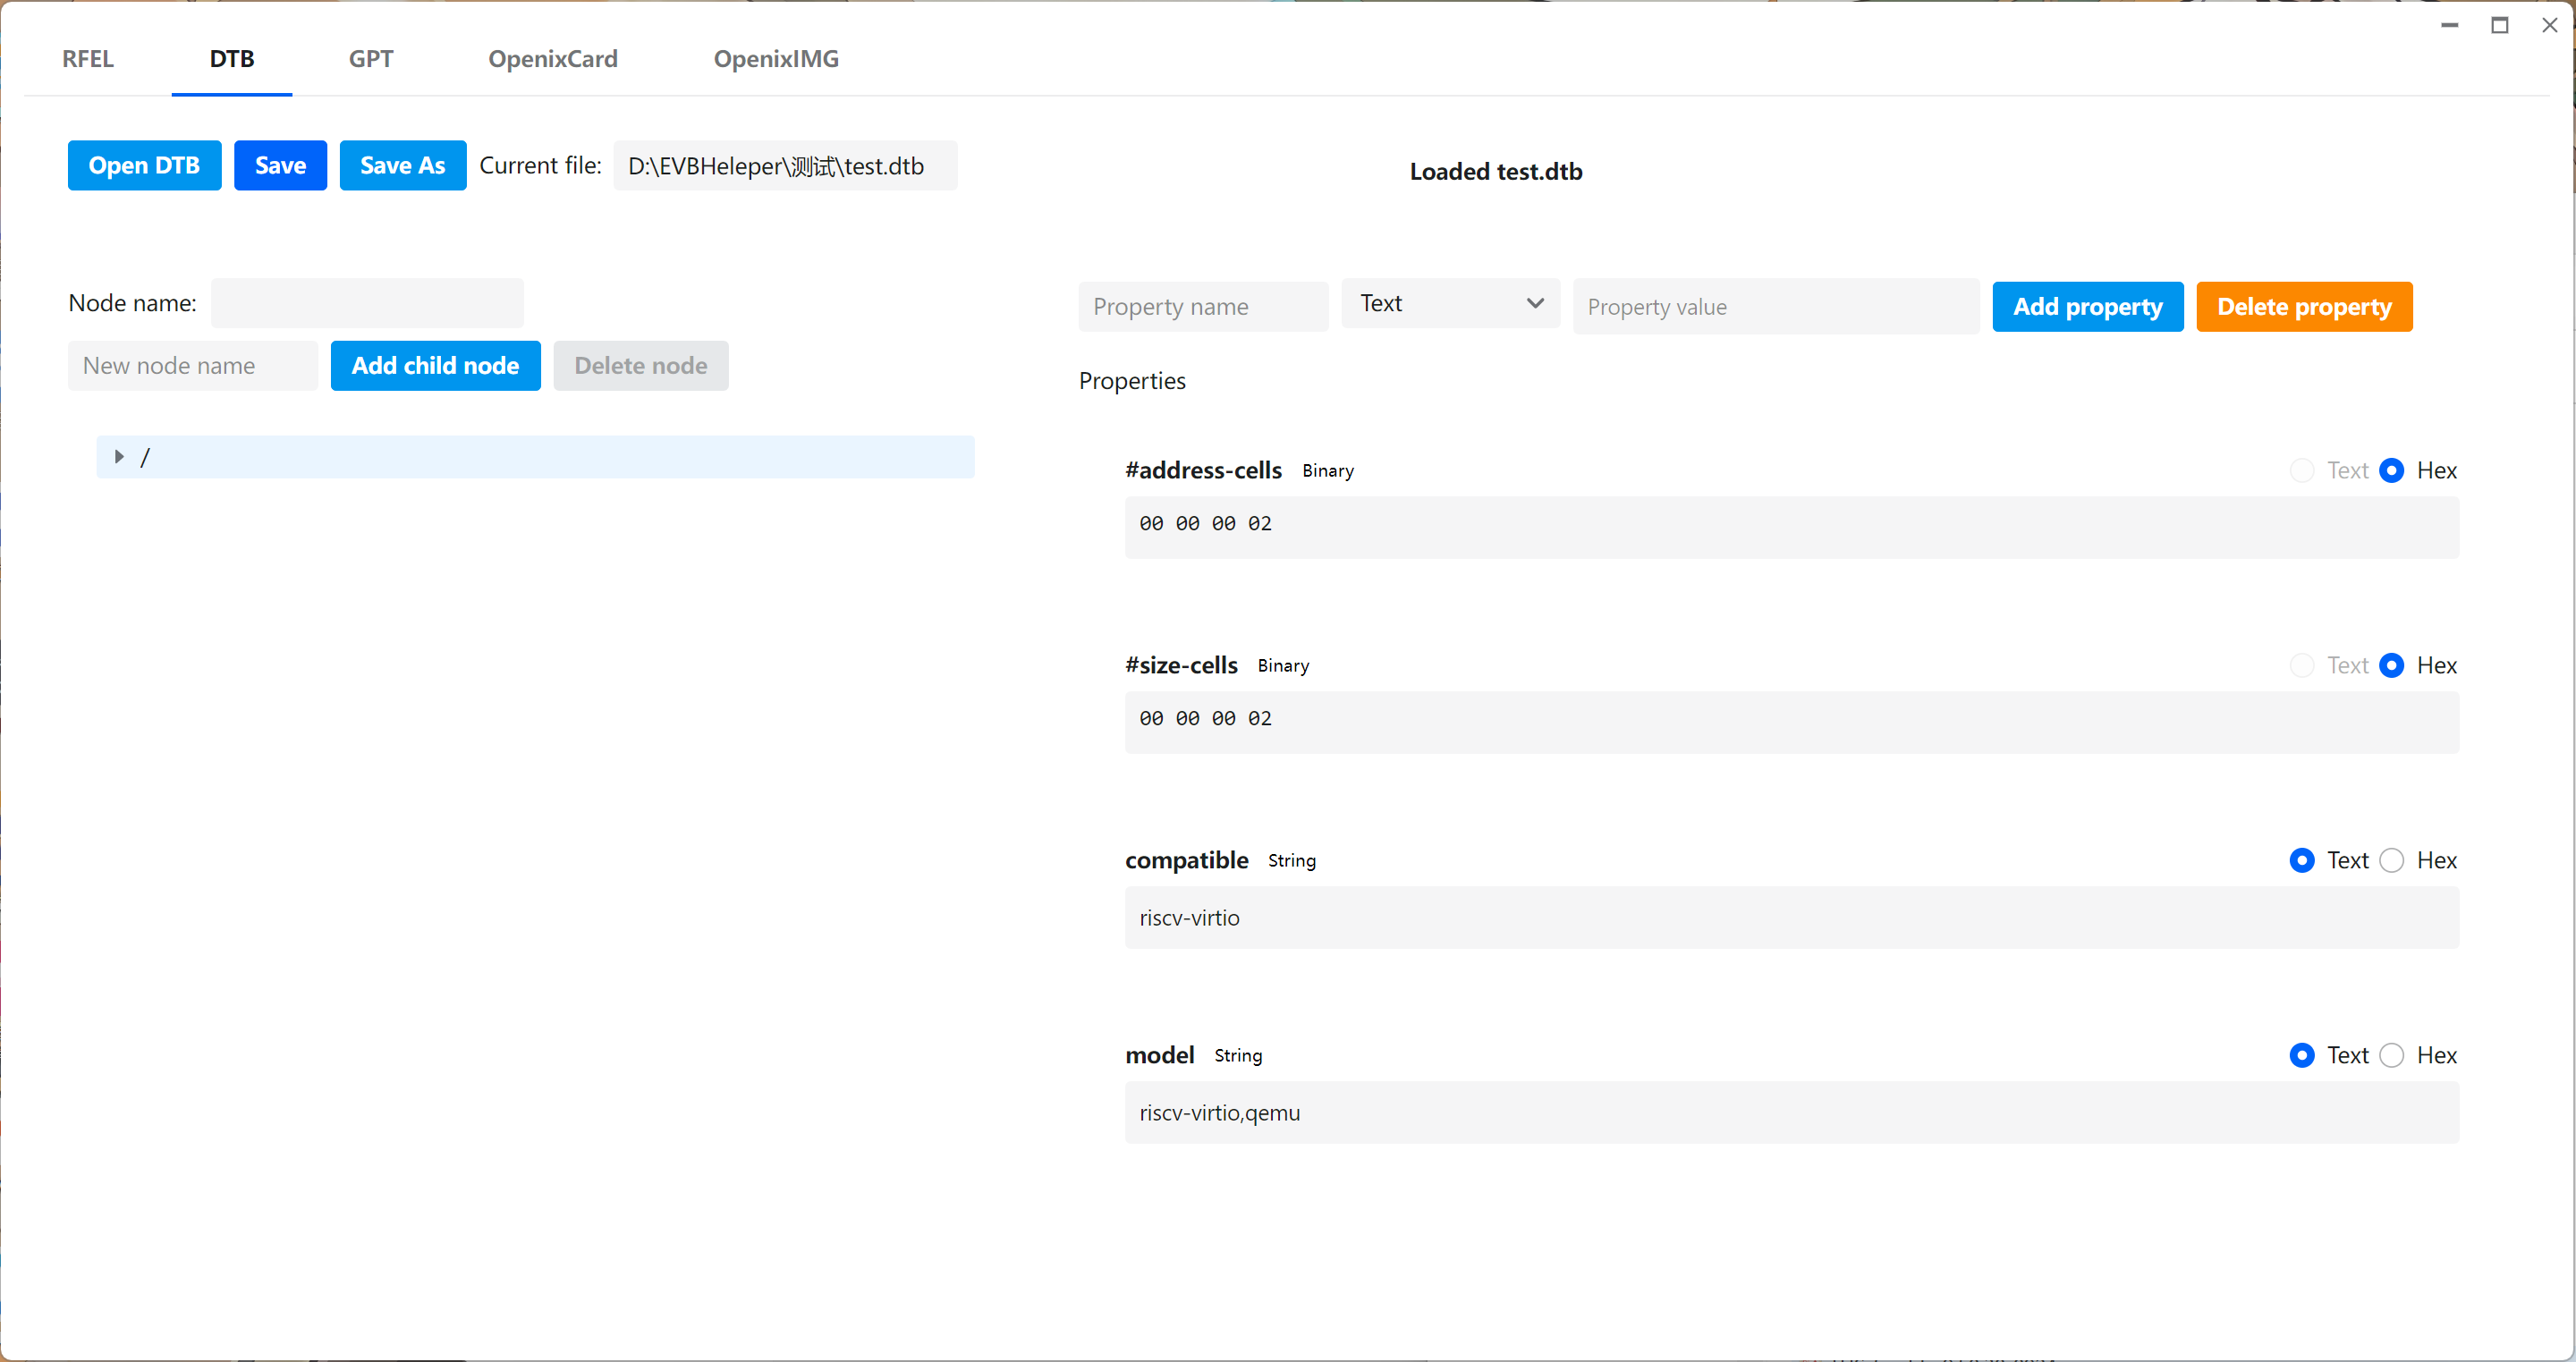Open the OpenixCard tab
Screen dimensions: 2576x1362
click(x=552, y=59)
